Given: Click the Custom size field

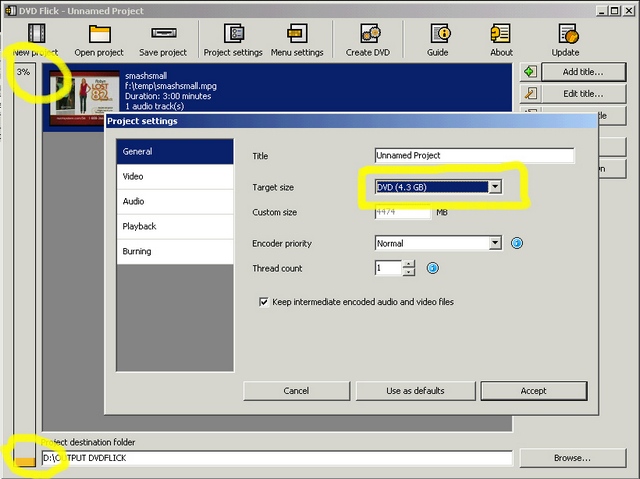Looking at the screenshot, I should point(402,212).
